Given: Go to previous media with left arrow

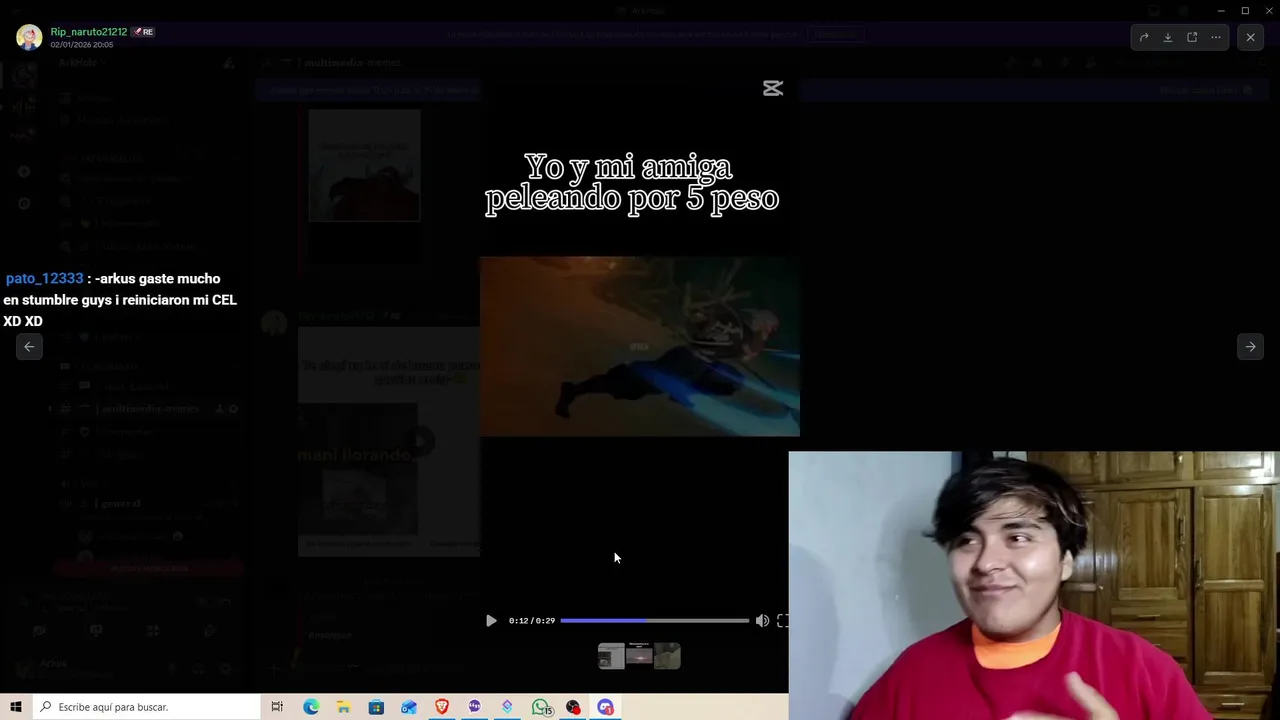Looking at the screenshot, I should point(29,346).
